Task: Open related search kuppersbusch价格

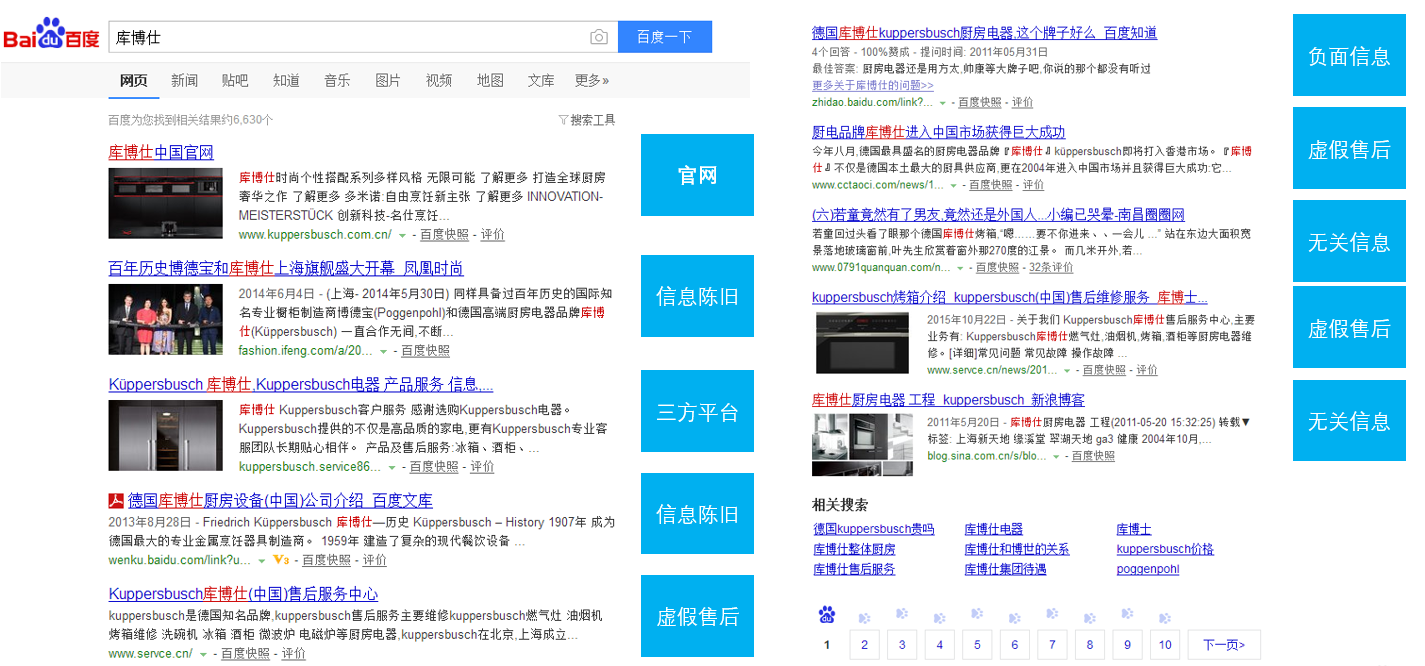Action: [x=1165, y=549]
